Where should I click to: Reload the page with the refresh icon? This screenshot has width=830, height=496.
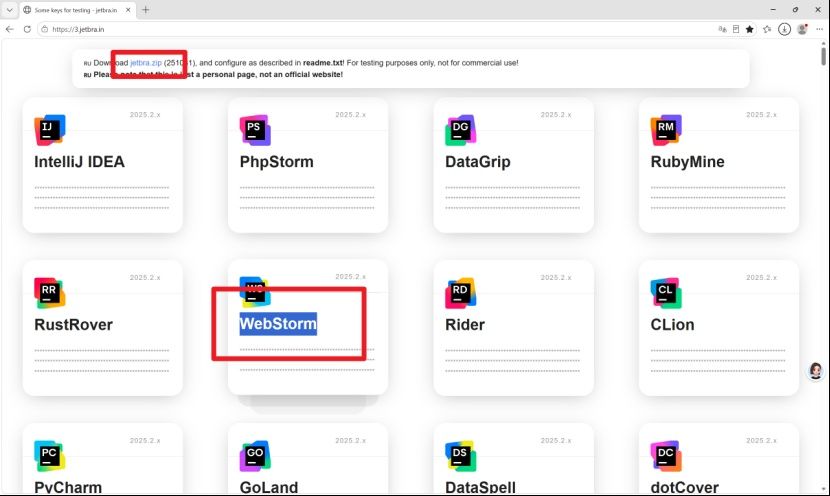(27, 29)
